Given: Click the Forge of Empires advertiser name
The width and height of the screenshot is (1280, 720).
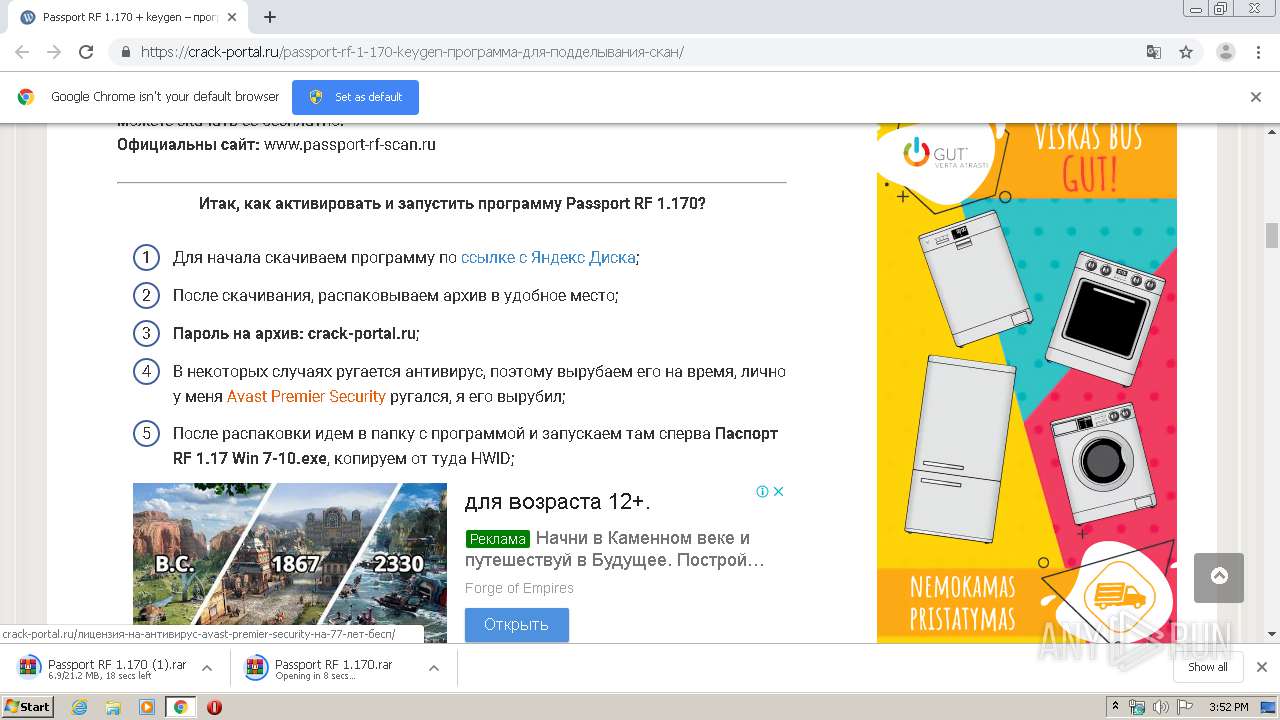Looking at the screenshot, I should tap(519, 588).
